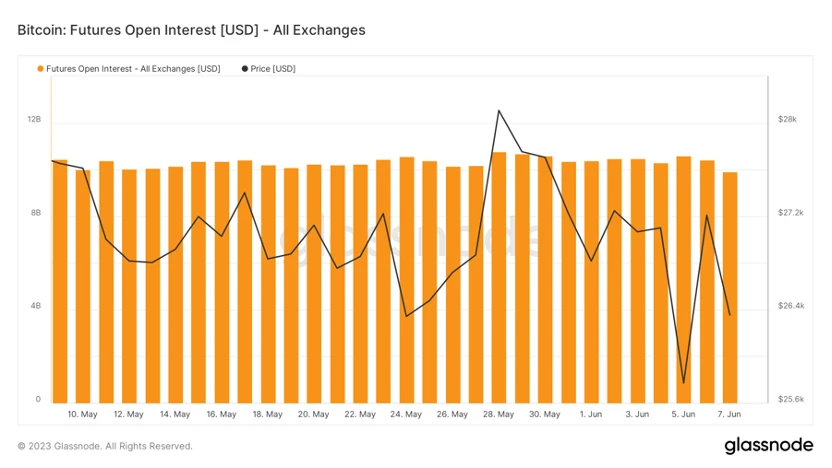The image size is (832, 468).
Task: Click the $25.6k right axis label
Action: pyautogui.click(x=790, y=399)
